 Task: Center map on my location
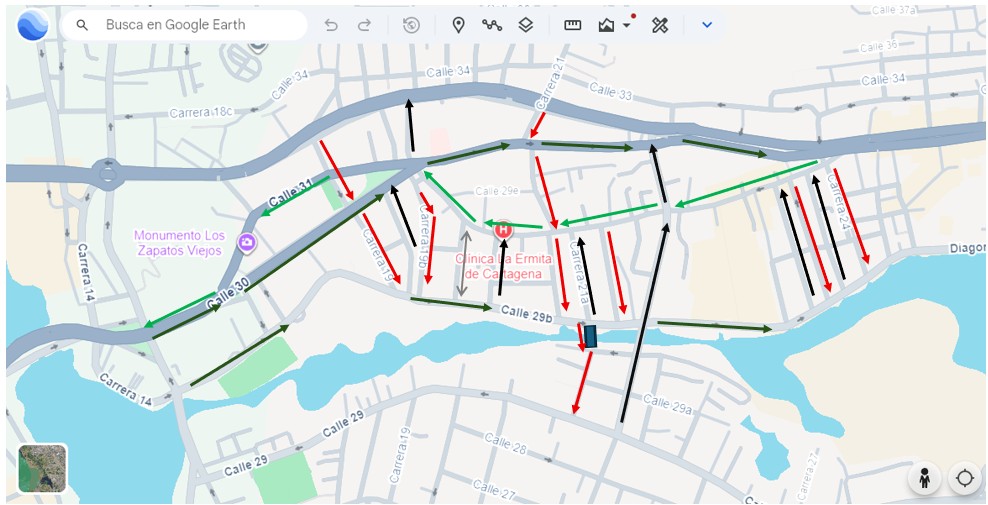pyautogui.click(x=965, y=478)
